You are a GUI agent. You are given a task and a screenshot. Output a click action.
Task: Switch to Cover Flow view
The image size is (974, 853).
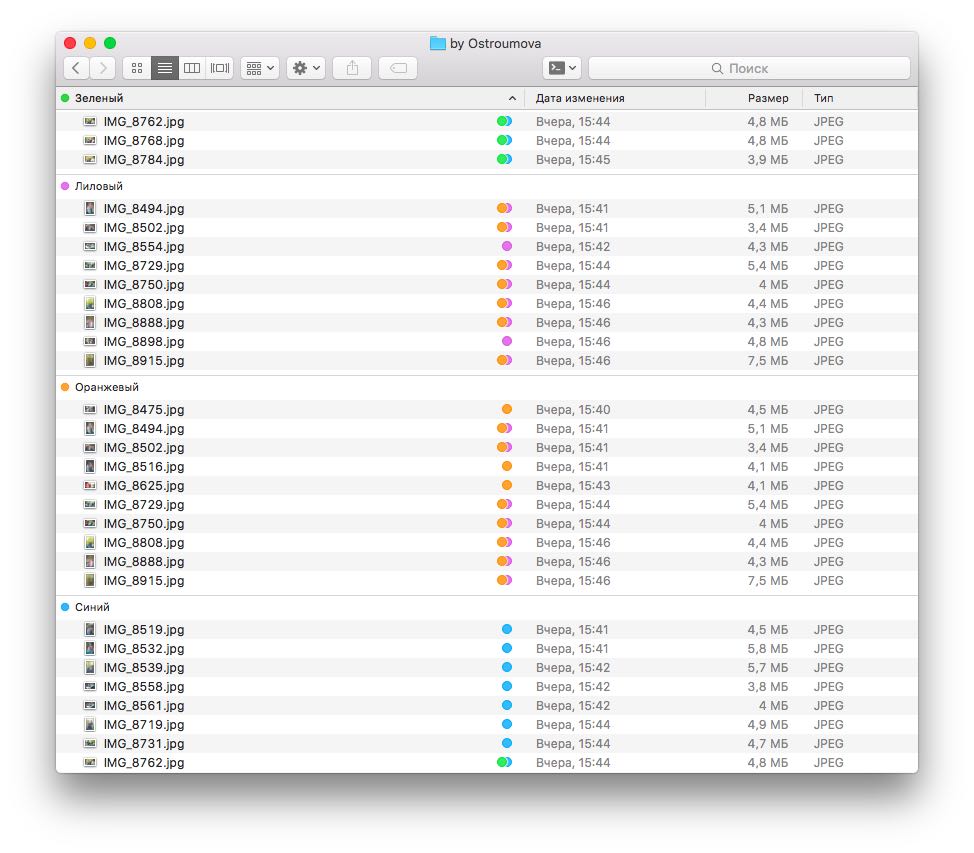pyautogui.click(x=219, y=68)
